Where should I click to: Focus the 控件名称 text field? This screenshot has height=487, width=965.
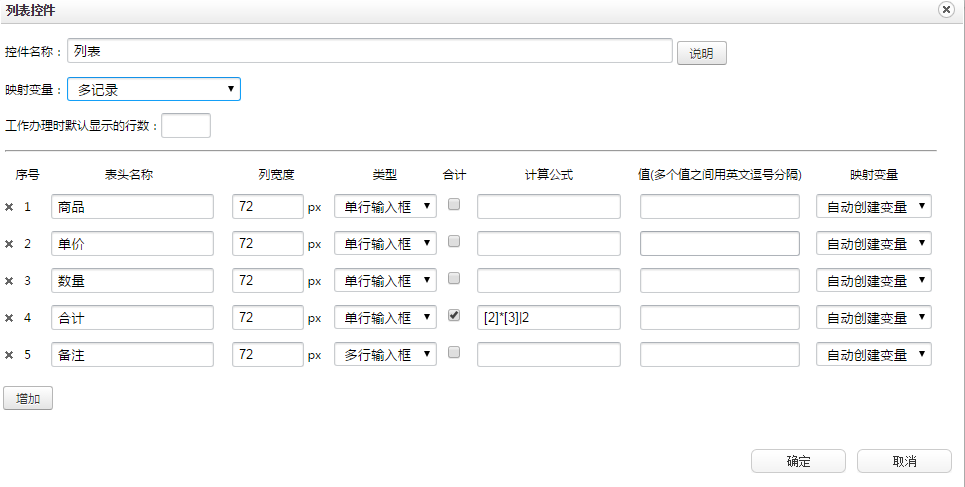[x=369, y=51]
